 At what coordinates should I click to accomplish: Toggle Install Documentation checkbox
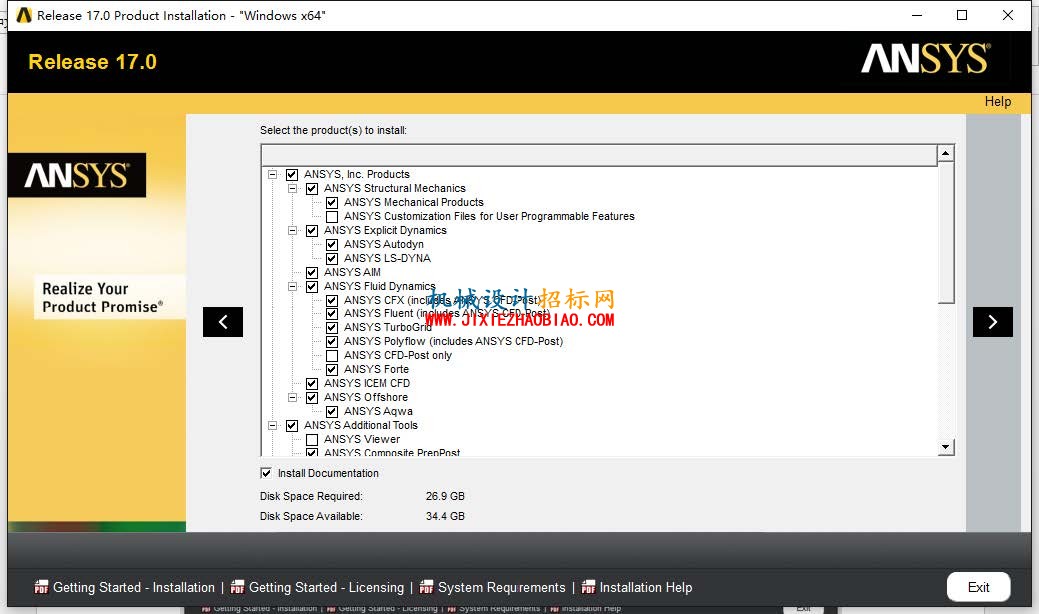(266, 473)
